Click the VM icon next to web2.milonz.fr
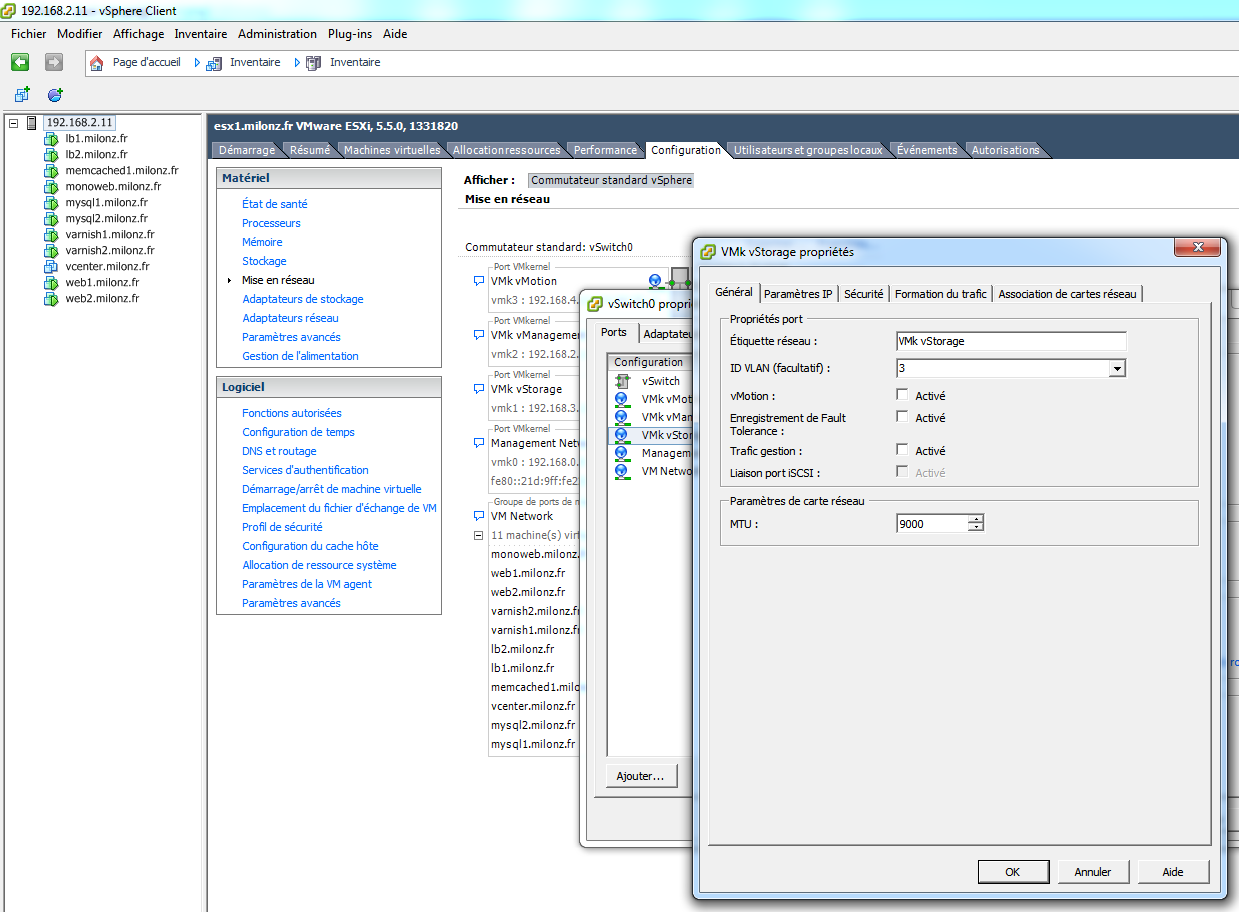Image resolution: width=1239 pixels, height=912 pixels. pyautogui.click(x=51, y=299)
